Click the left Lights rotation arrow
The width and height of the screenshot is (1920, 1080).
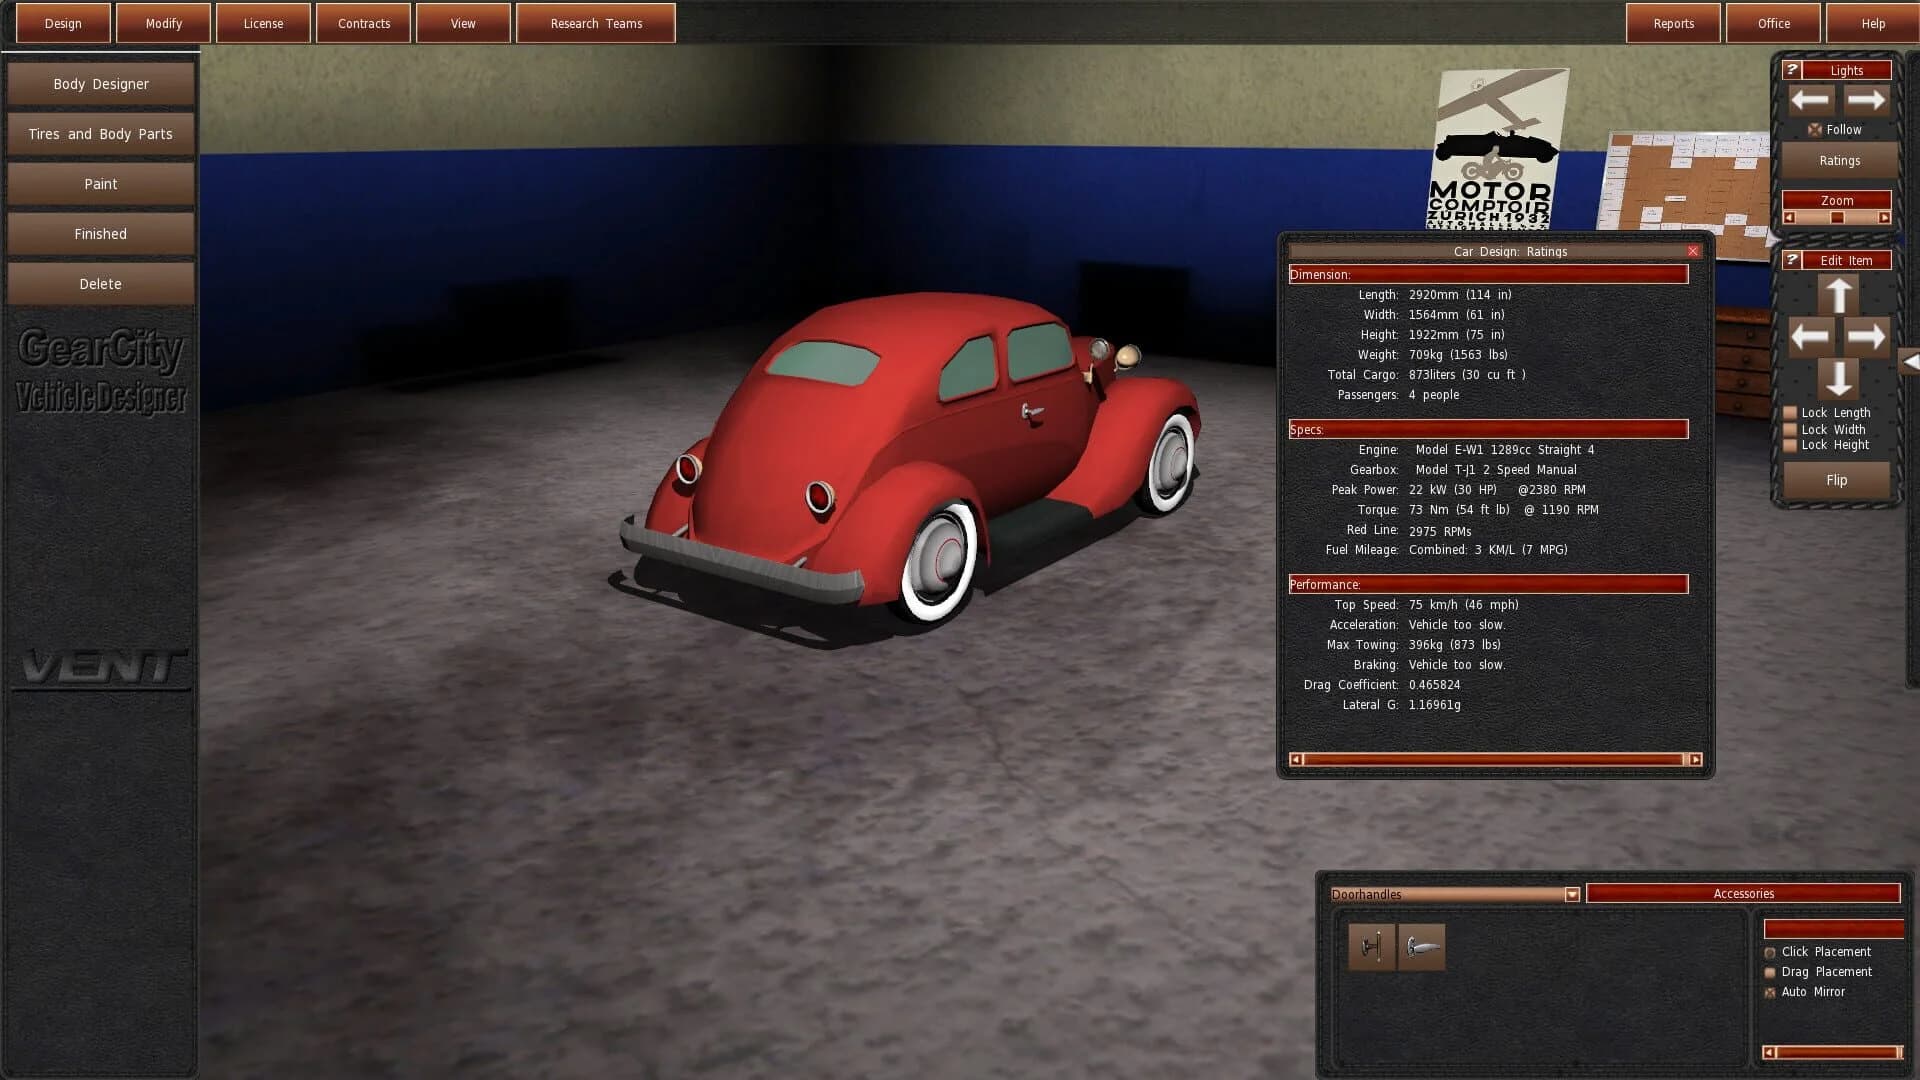(1810, 100)
